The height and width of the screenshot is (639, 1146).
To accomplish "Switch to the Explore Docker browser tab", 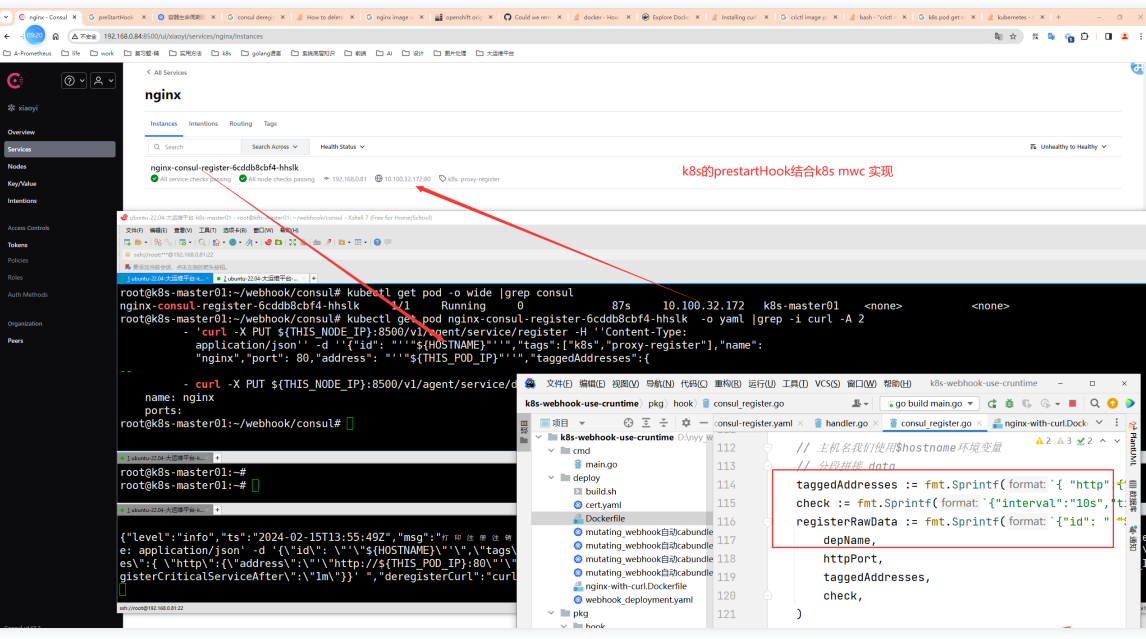I will [669, 17].
